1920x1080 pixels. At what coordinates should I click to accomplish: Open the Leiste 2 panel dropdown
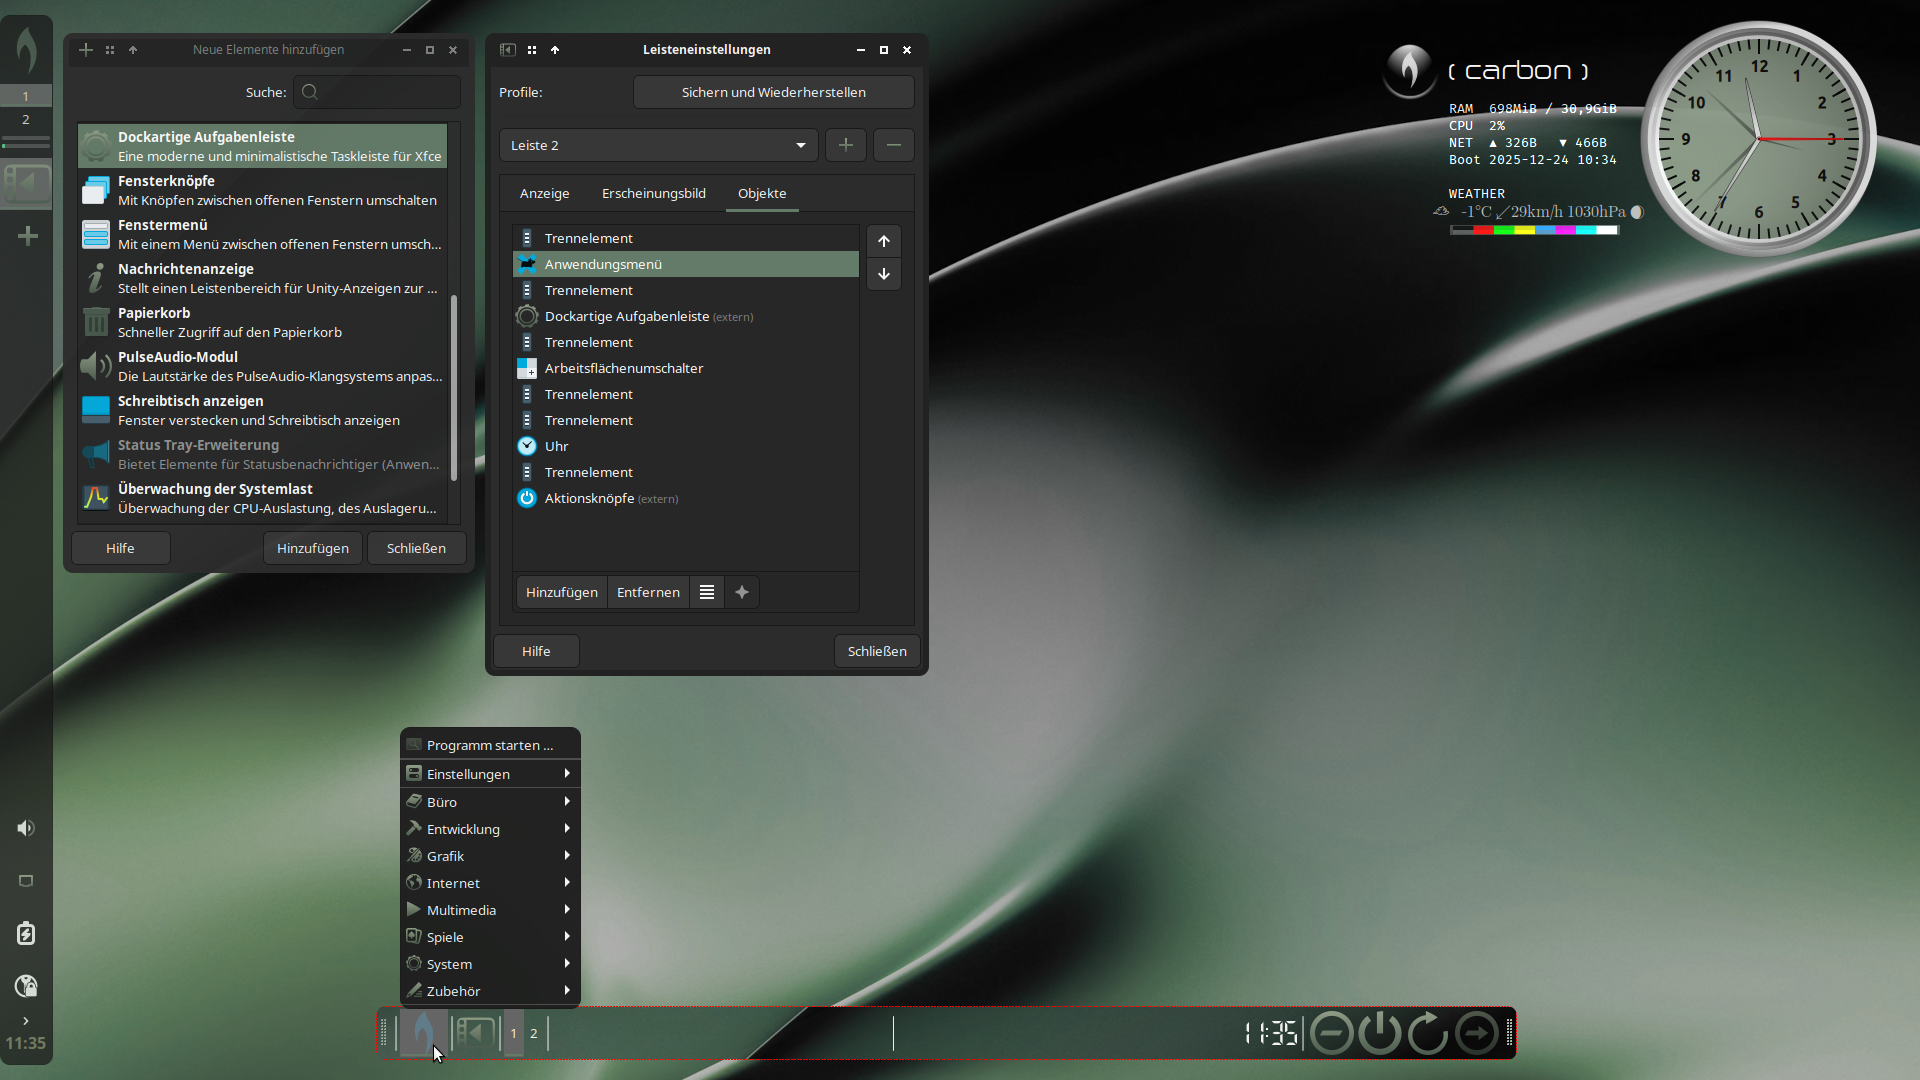pos(658,145)
